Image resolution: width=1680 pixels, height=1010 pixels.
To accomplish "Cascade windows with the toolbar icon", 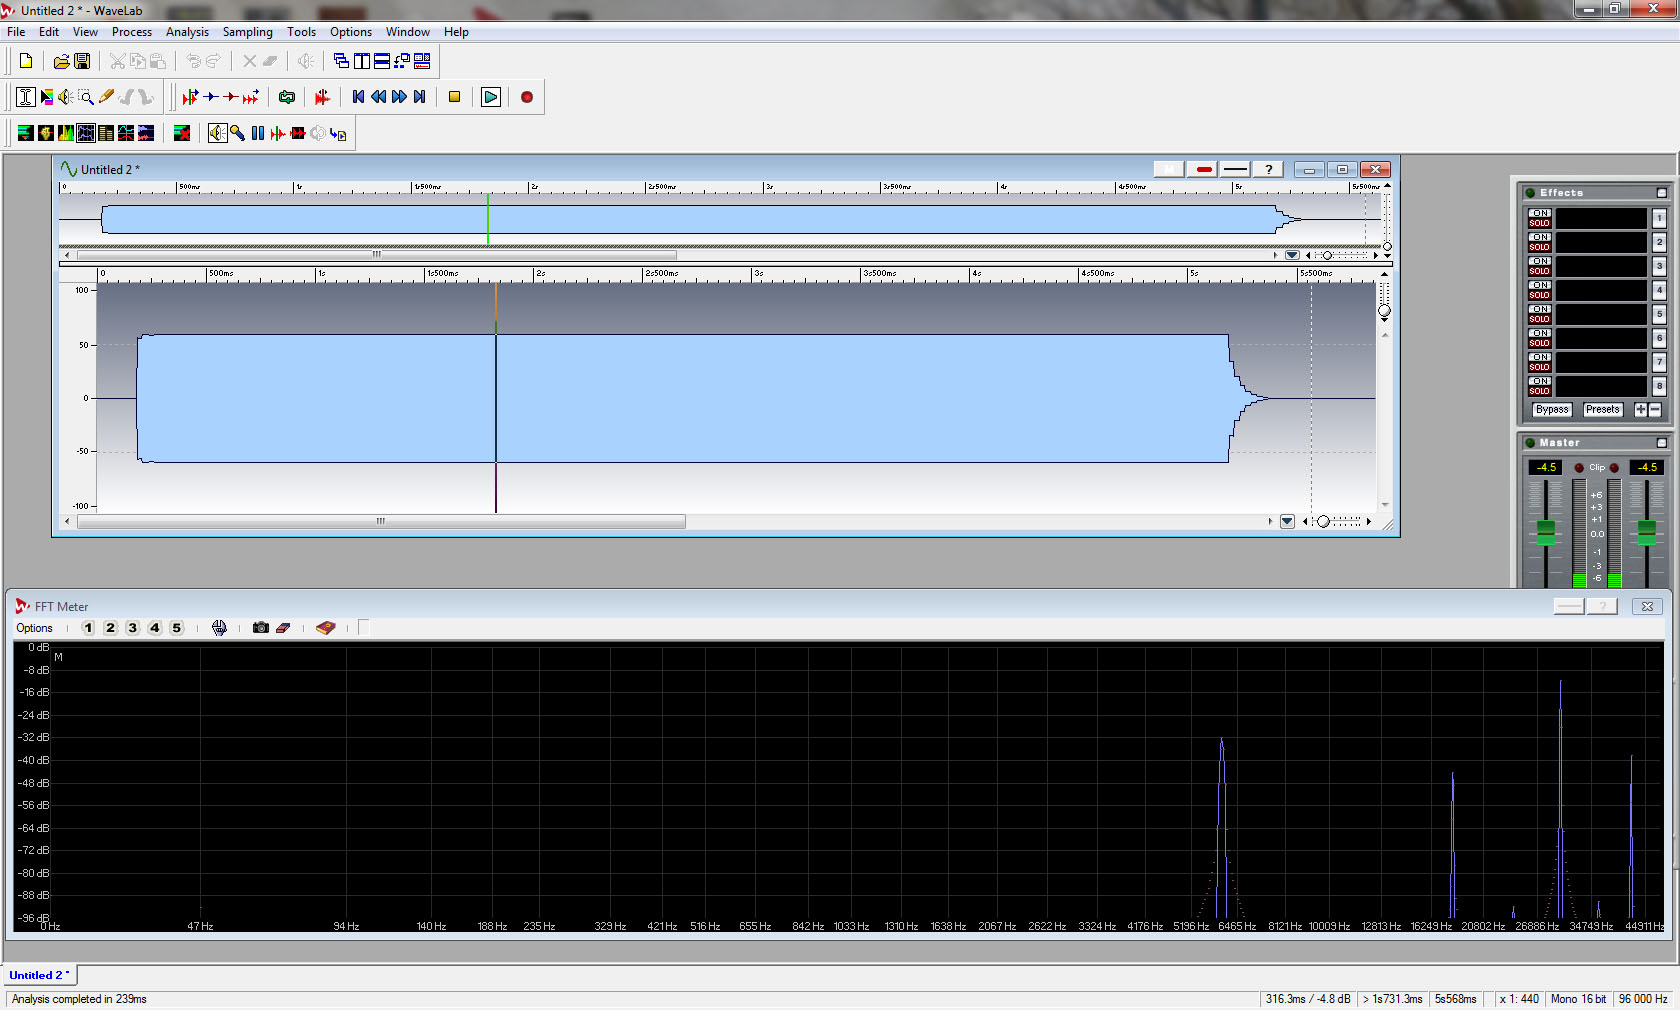I will click(341, 61).
